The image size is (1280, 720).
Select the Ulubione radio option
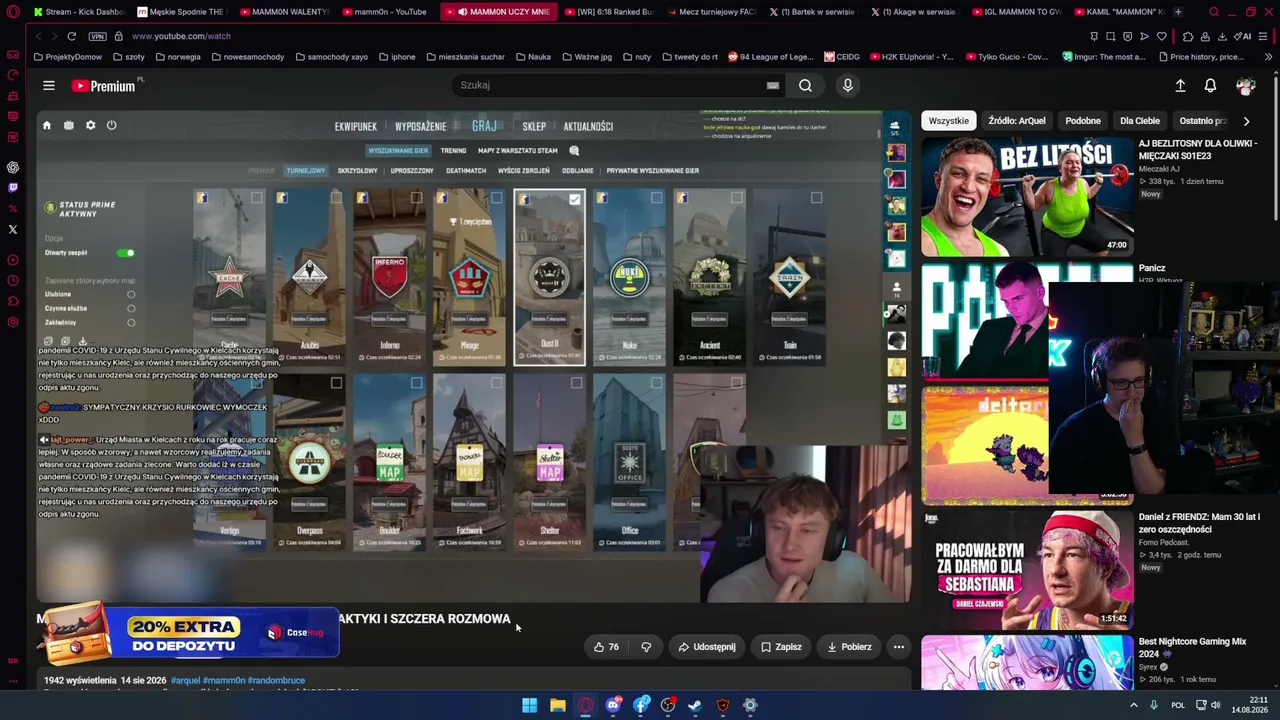coord(131,295)
